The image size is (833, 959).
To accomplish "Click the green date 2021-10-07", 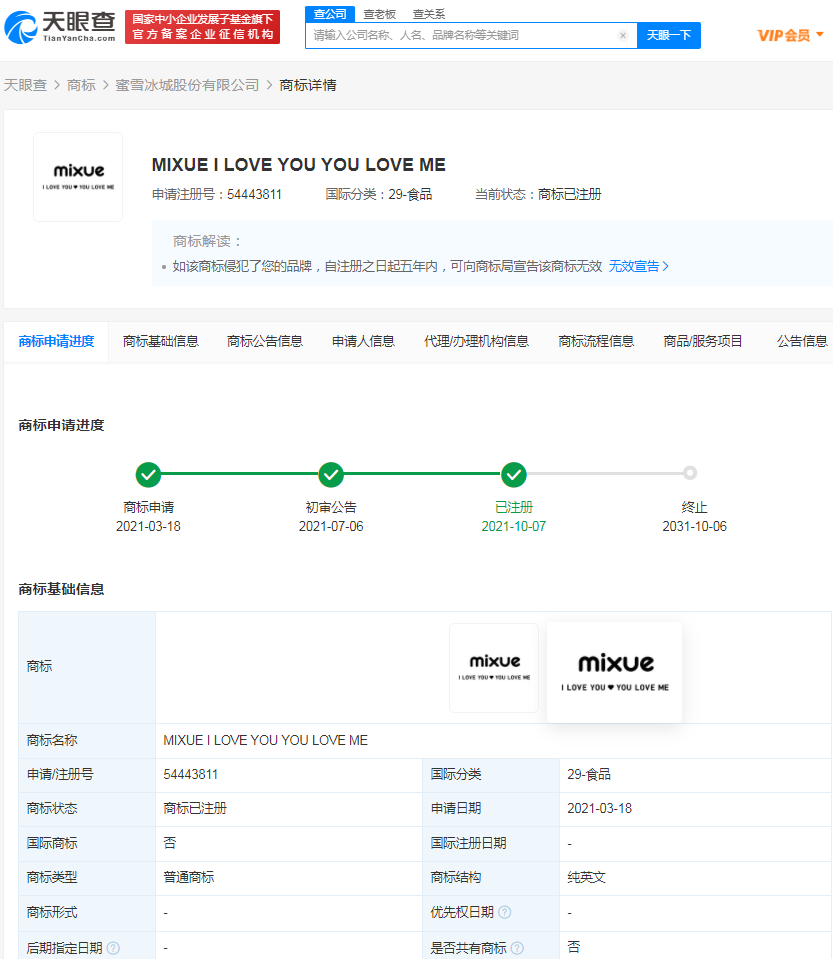I will coord(514,526).
